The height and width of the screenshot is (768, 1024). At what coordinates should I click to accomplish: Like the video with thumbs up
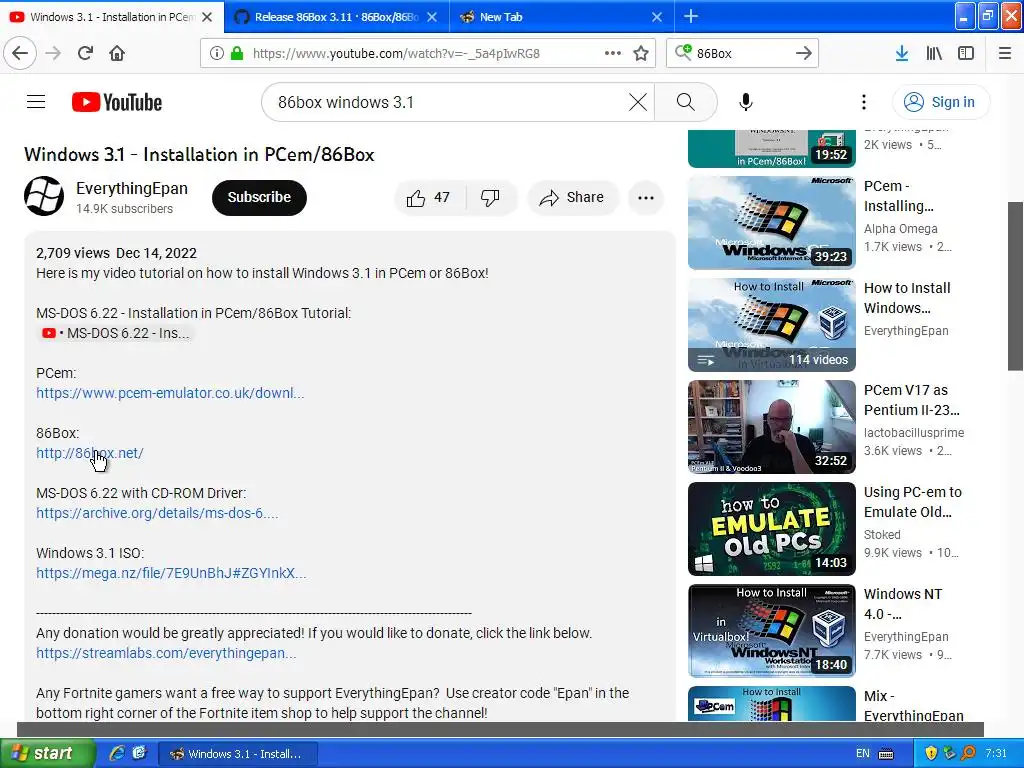[x=428, y=198]
